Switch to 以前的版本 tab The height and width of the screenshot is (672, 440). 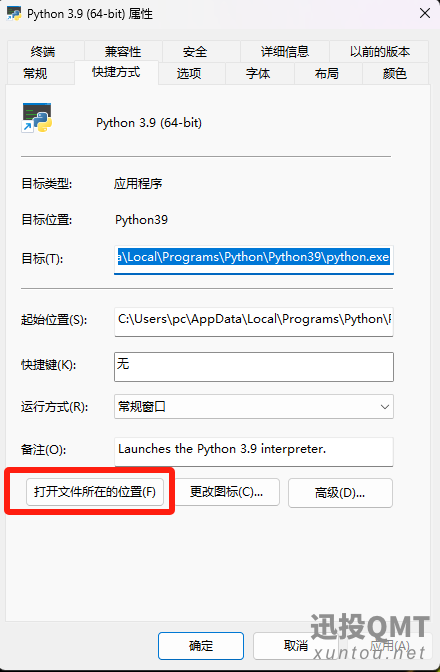380,52
